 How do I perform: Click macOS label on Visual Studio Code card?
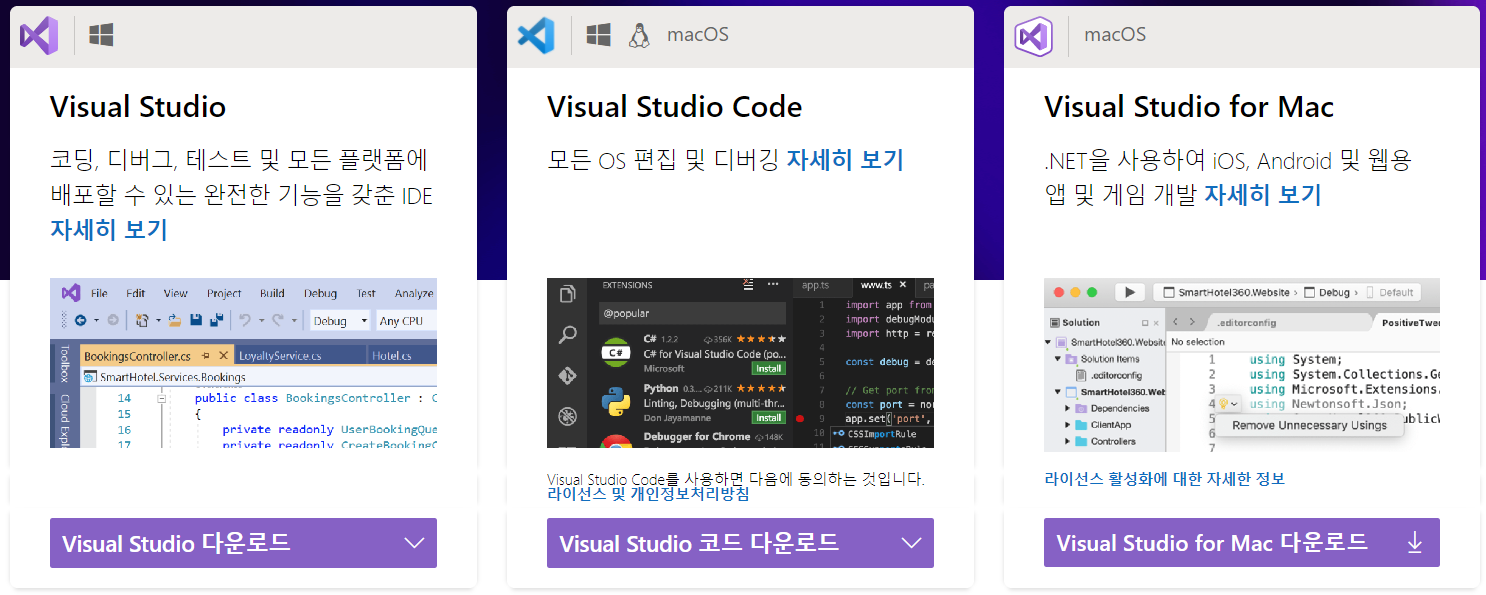click(x=698, y=35)
